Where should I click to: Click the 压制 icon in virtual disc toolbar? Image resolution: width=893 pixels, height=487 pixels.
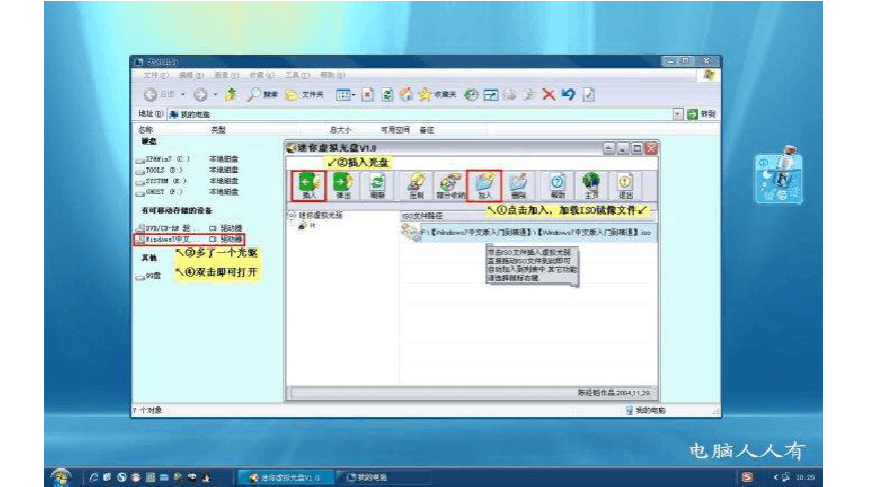(416, 185)
